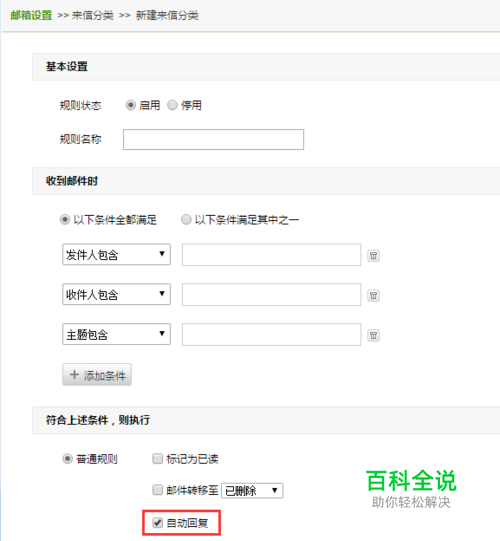Go to 邮箱设置 breadcrumb link
Viewport: 500px width, 541px height.
tap(31, 15)
